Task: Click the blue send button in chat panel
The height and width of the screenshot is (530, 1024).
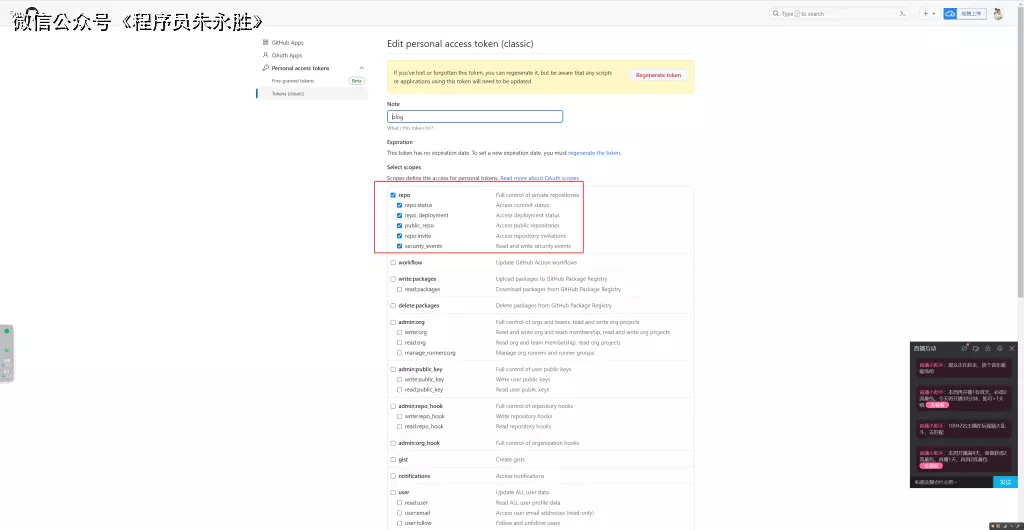Action: (x=1006, y=482)
